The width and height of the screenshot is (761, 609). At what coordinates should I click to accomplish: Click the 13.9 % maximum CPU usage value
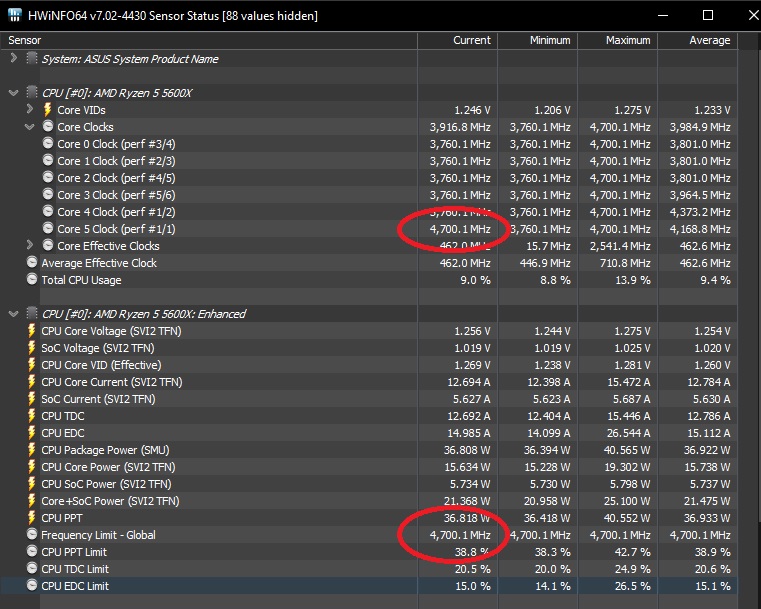[x=632, y=280]
